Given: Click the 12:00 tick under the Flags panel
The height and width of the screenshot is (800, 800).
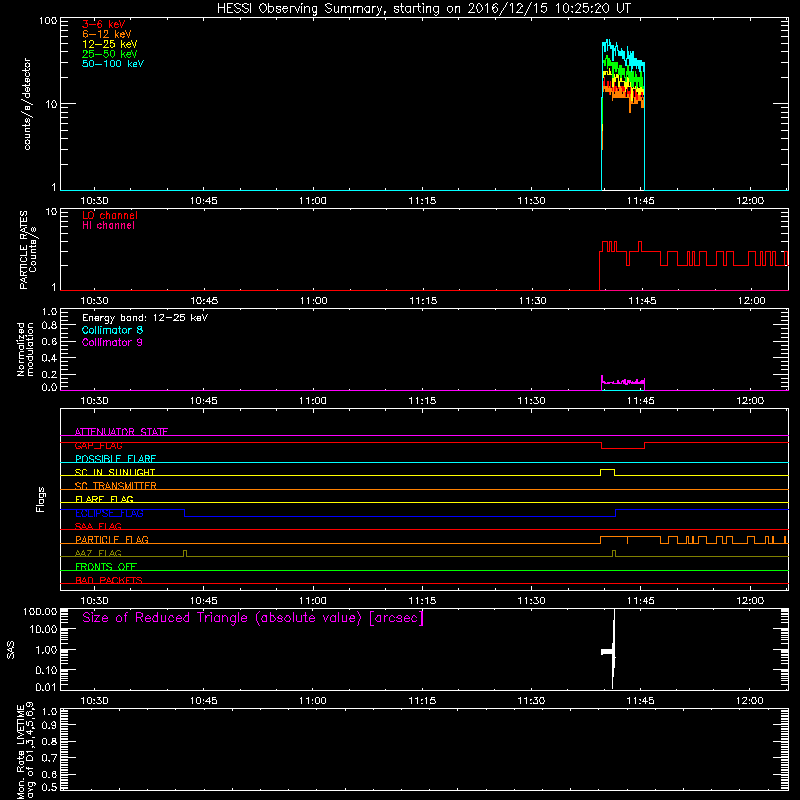Looking at the screenshot, I should (751, 601).
